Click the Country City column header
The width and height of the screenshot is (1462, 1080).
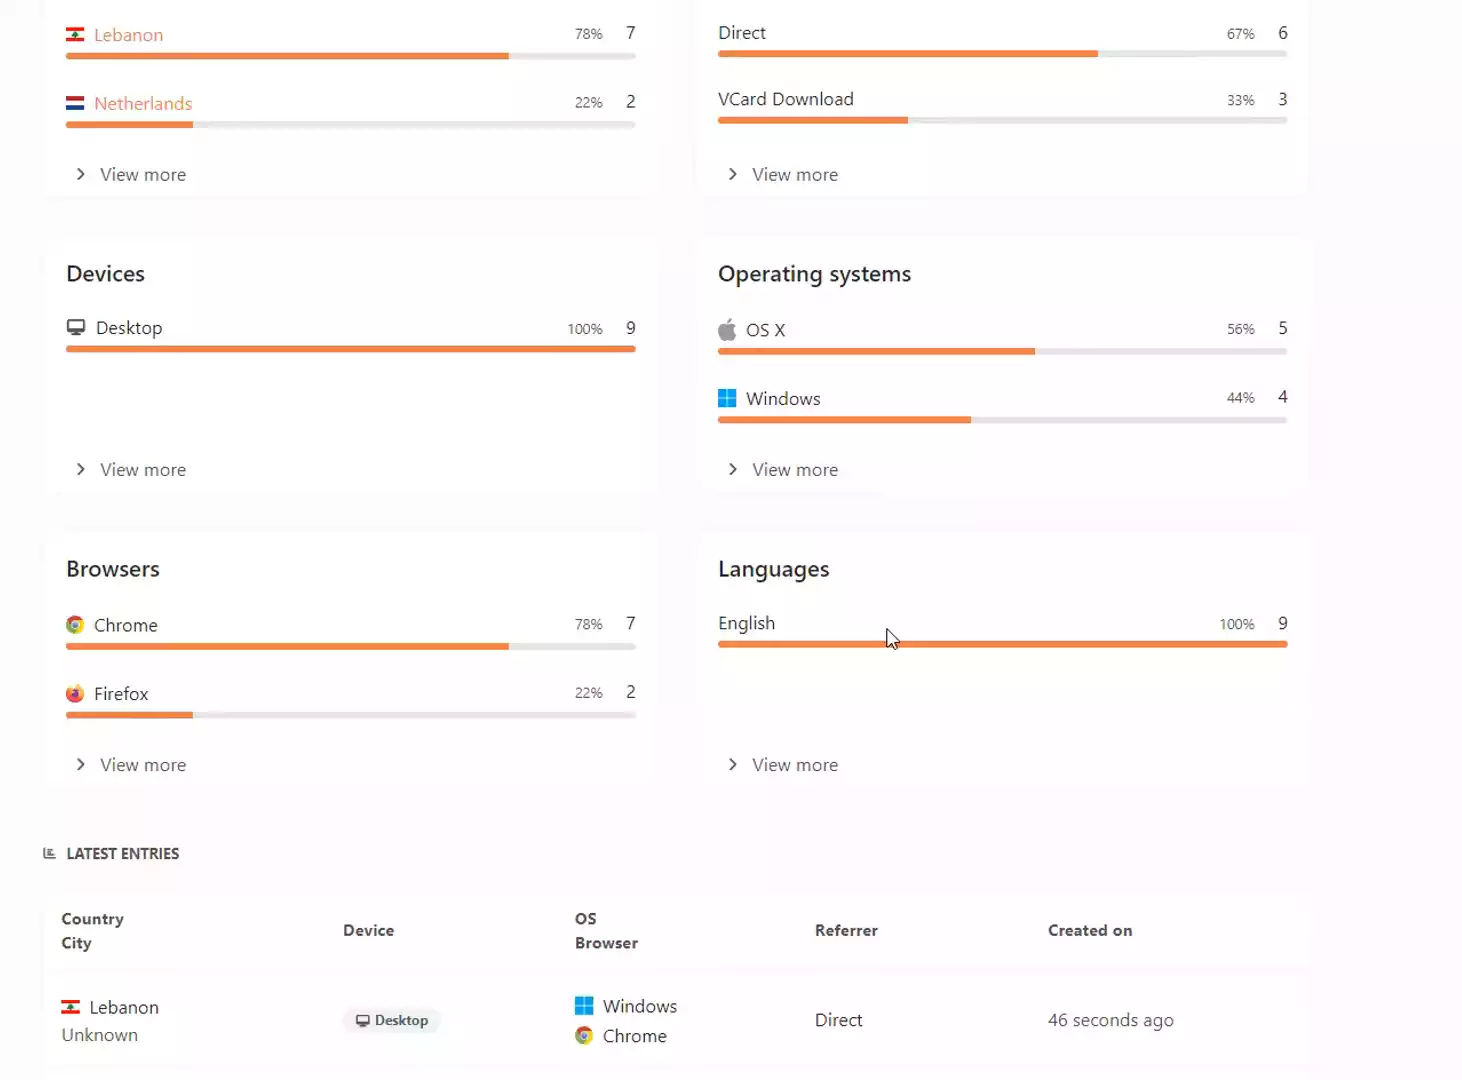click(x=93, y=931)
